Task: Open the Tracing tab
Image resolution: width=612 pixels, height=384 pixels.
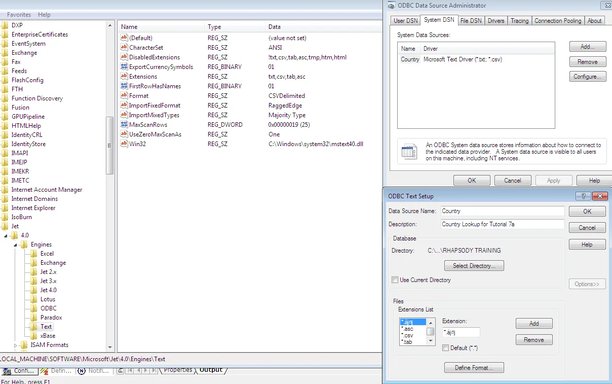Action: click(x=519, y=21)
